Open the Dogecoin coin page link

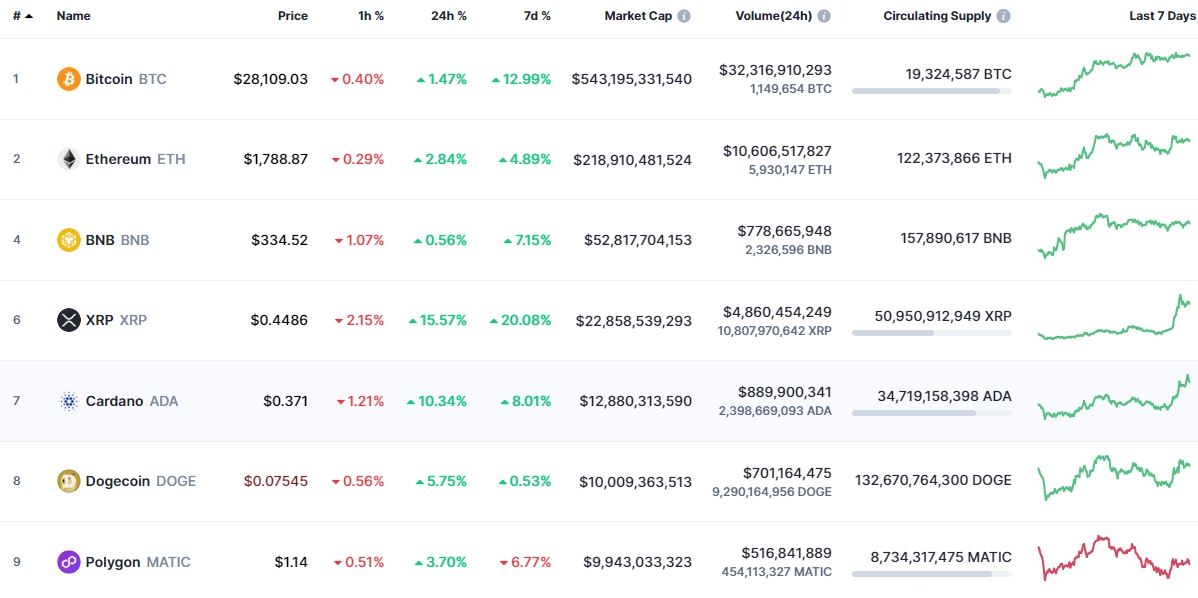tap(141, 481)
